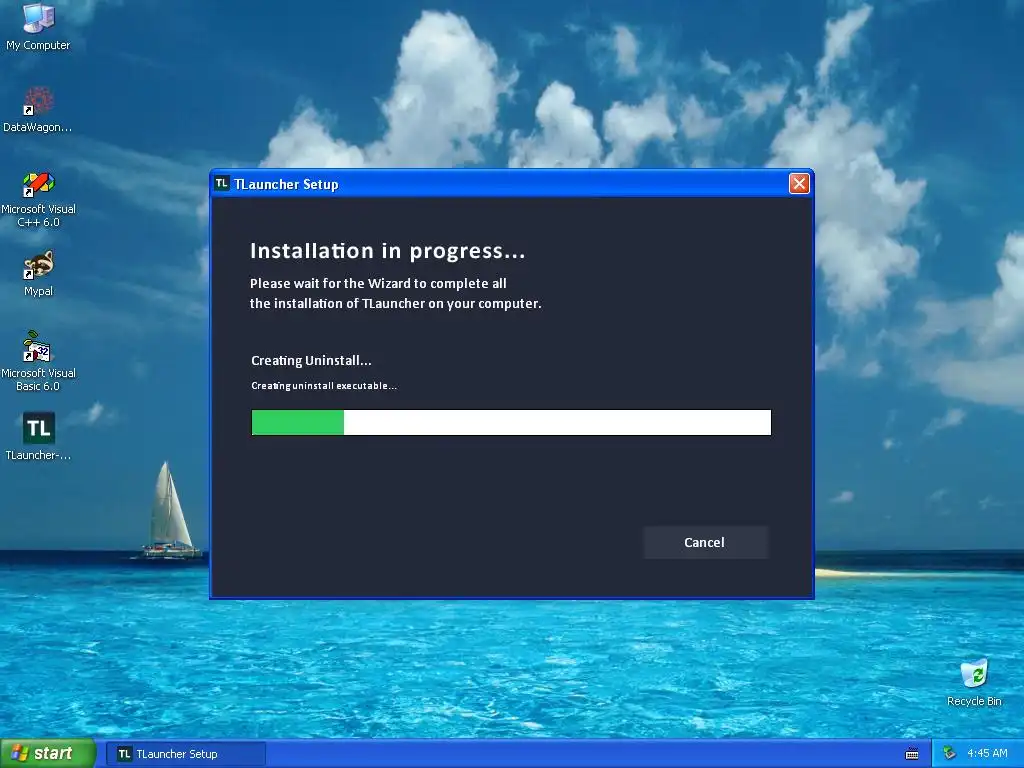Open the Windows start menu

[x=48, y=753]
